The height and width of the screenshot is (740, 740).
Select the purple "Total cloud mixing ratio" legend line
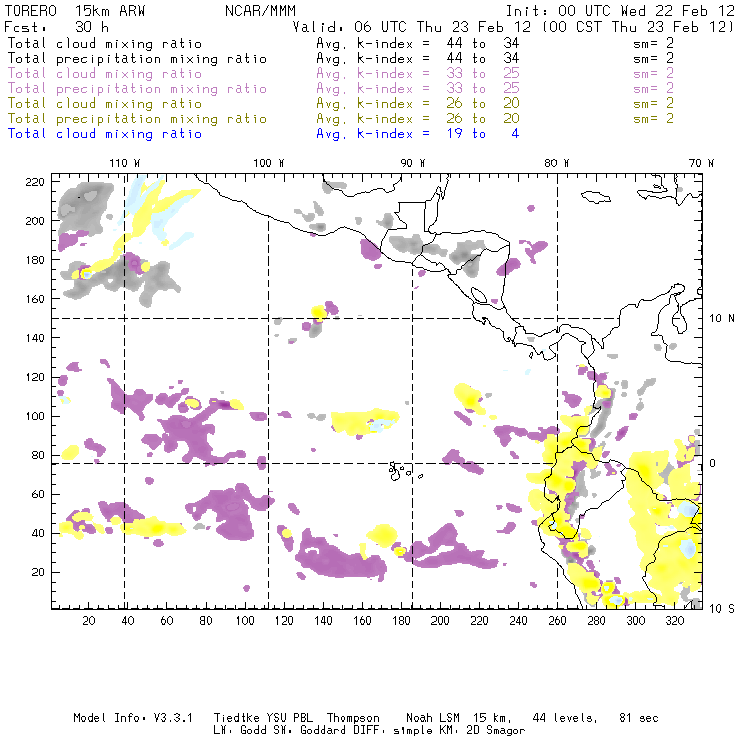click(x=105, y=74)
